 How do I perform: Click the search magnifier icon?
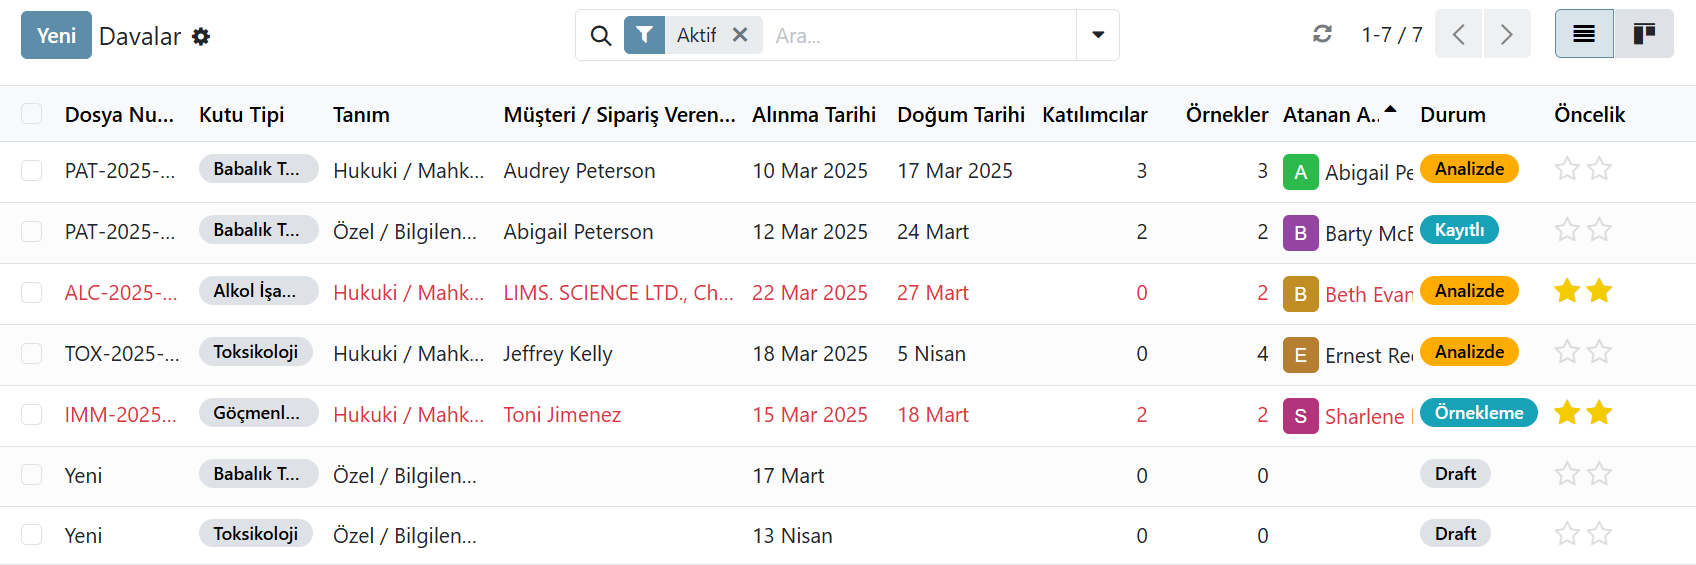pyautogui.click(x=600, y=36)
